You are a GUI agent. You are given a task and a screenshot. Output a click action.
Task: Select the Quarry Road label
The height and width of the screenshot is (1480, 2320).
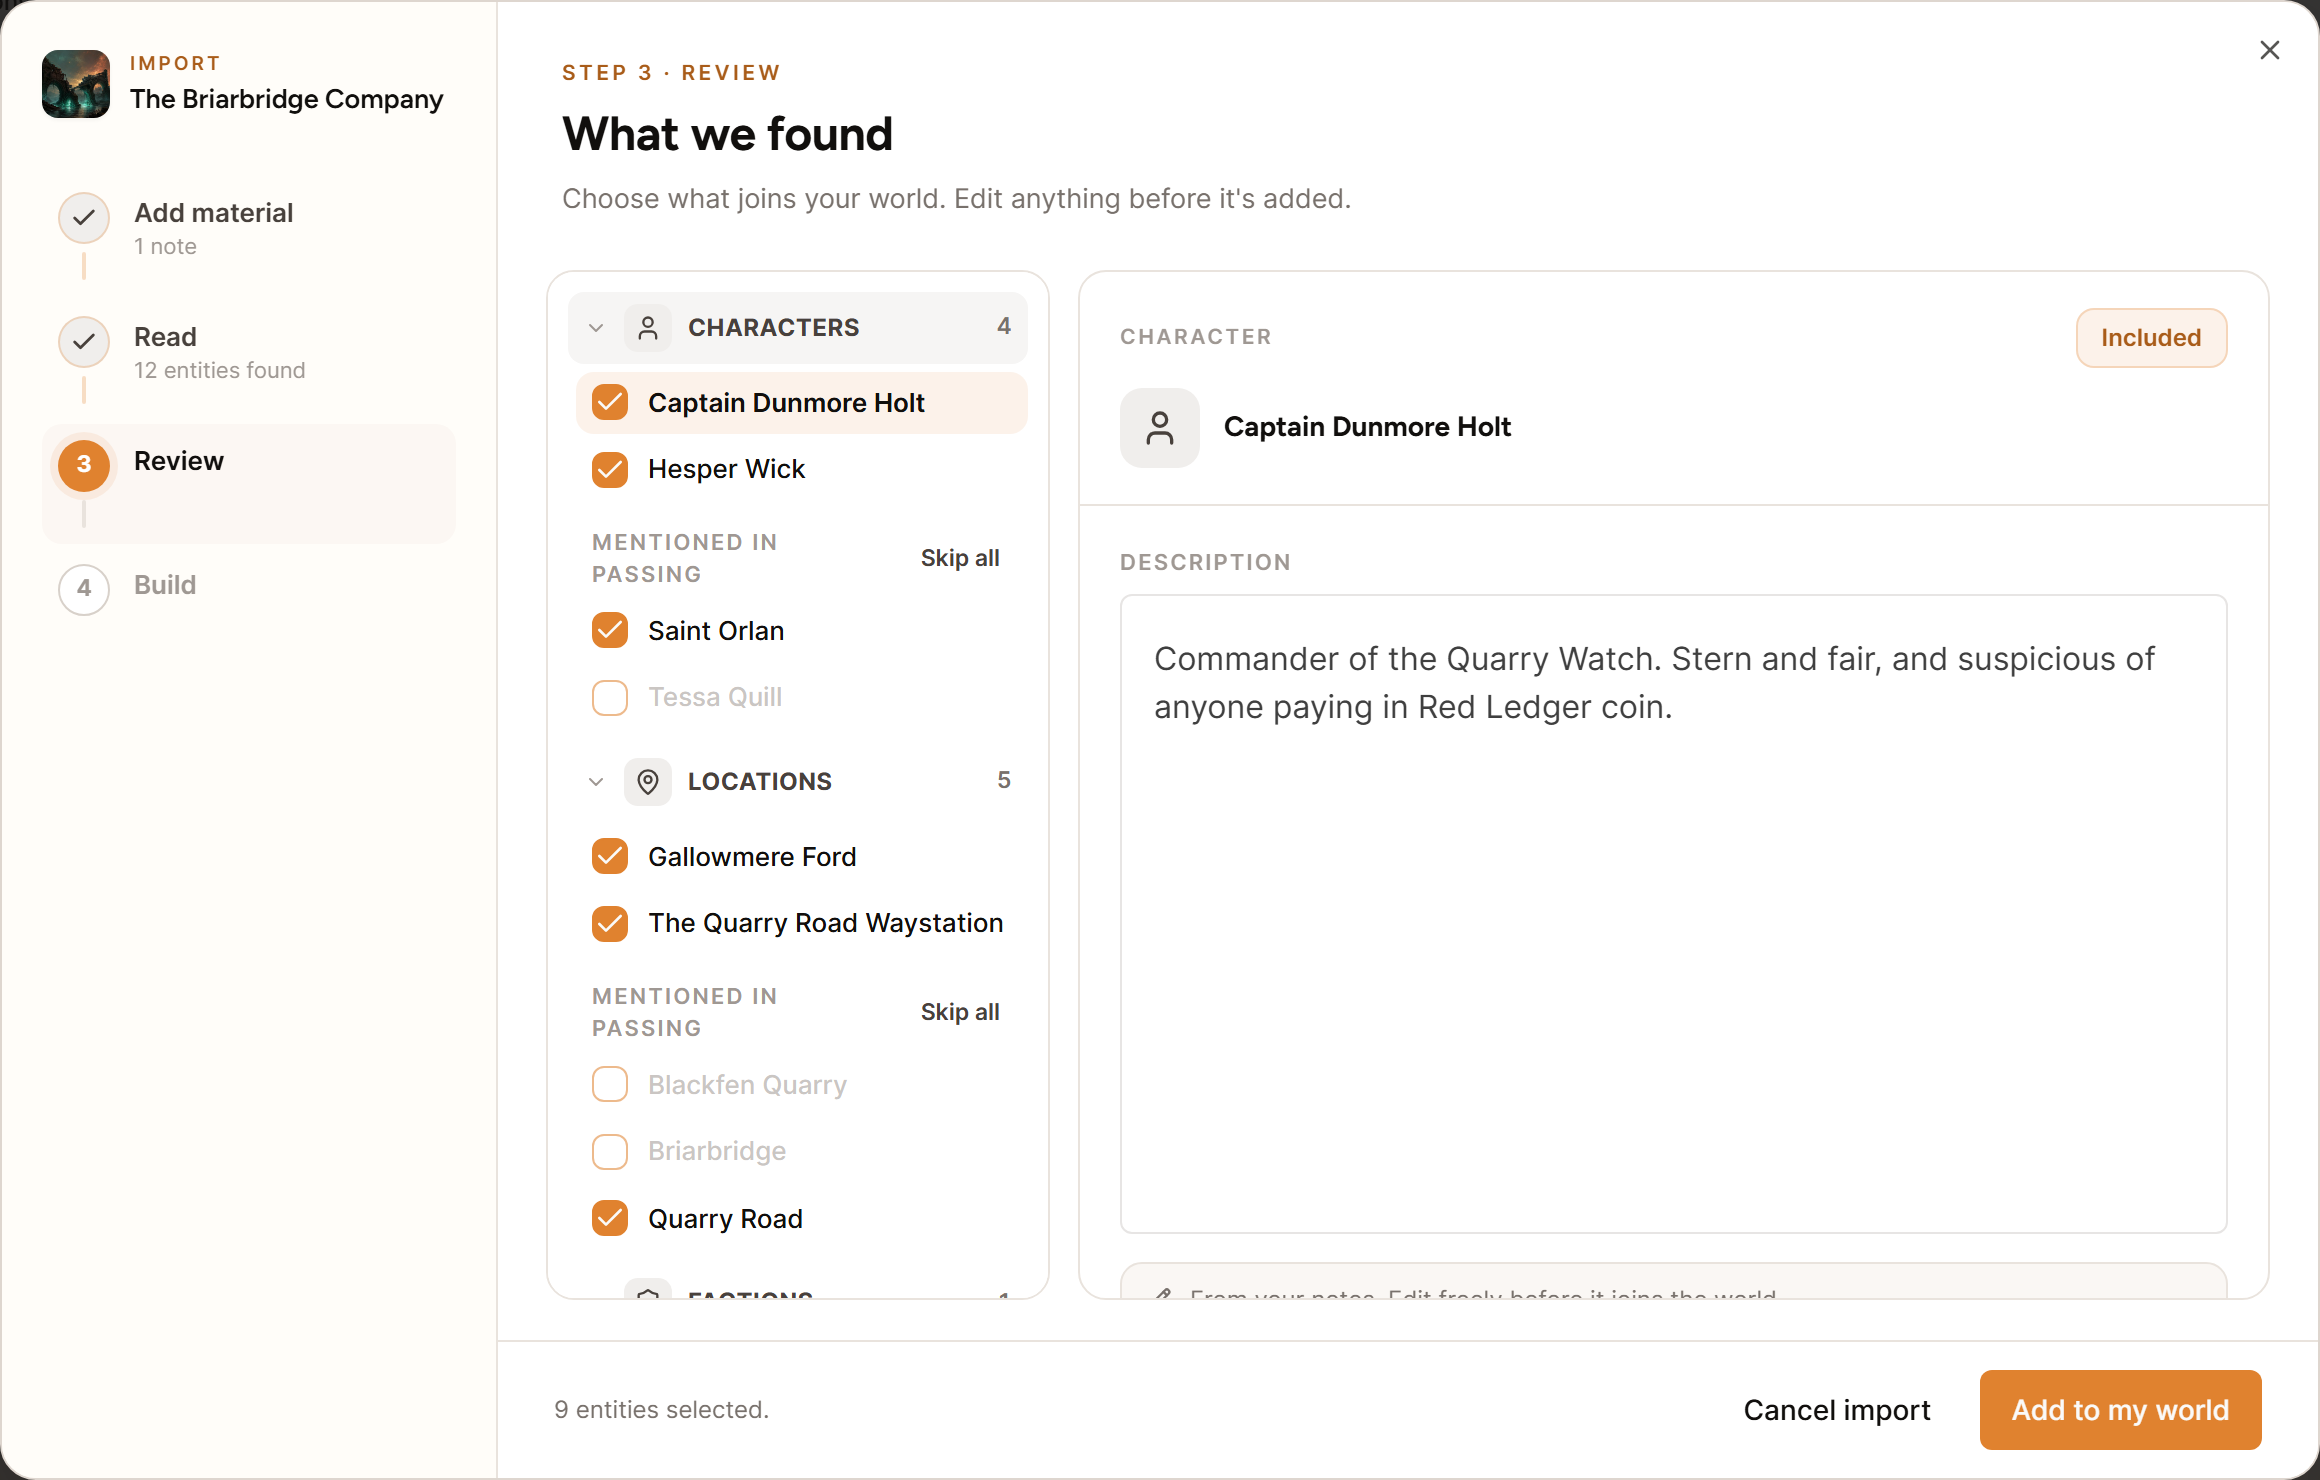click(725, 1219)
